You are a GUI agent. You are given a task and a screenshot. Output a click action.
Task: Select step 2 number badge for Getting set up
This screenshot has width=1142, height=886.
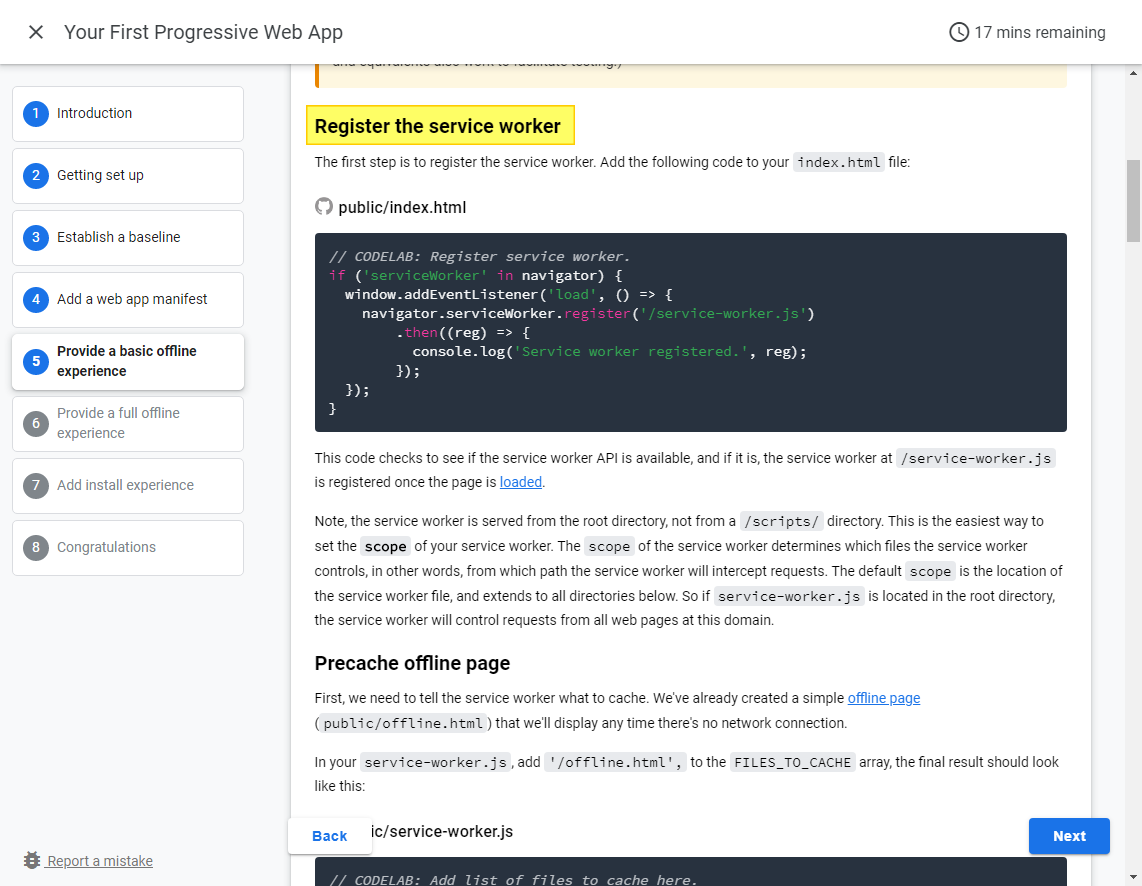[36, 175]
